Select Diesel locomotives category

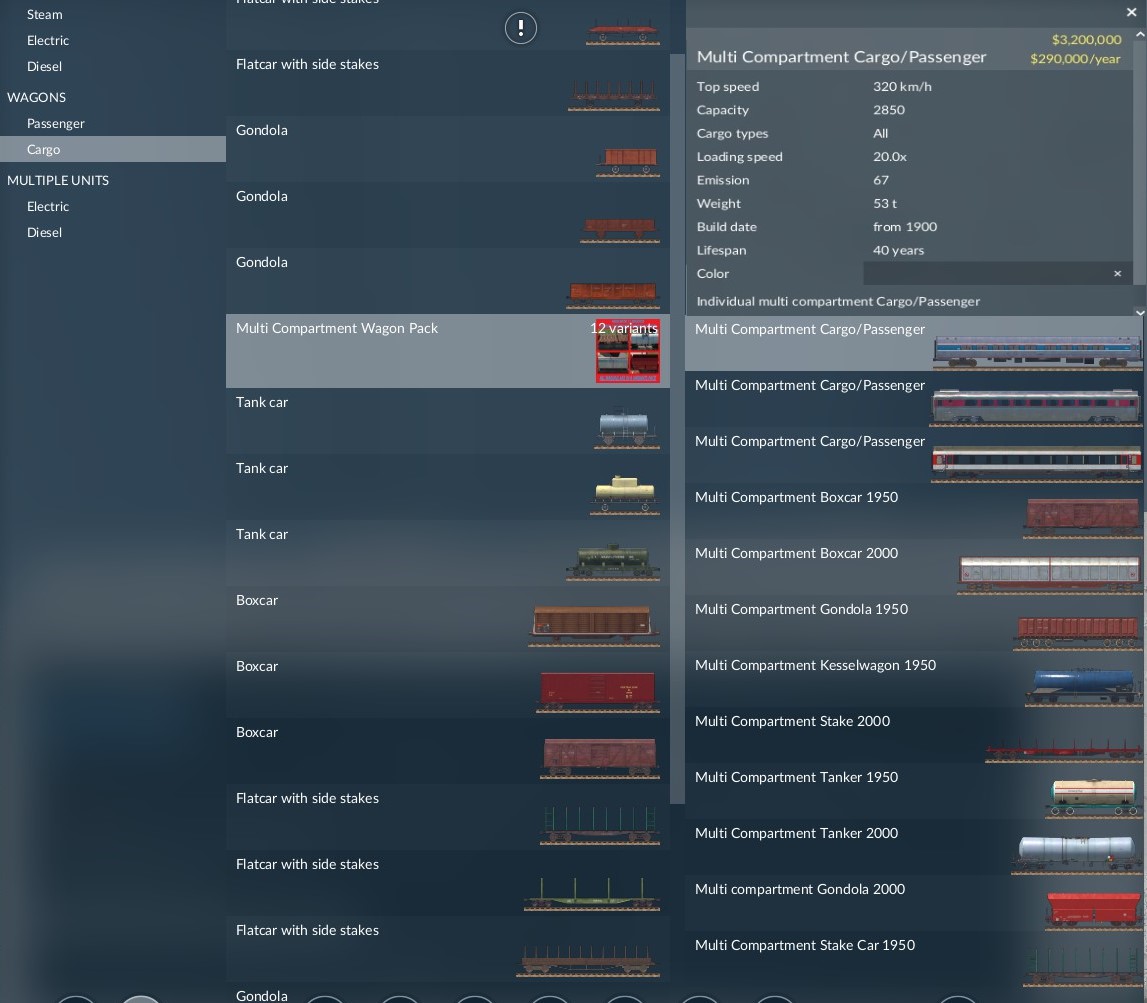coord(45,67)
